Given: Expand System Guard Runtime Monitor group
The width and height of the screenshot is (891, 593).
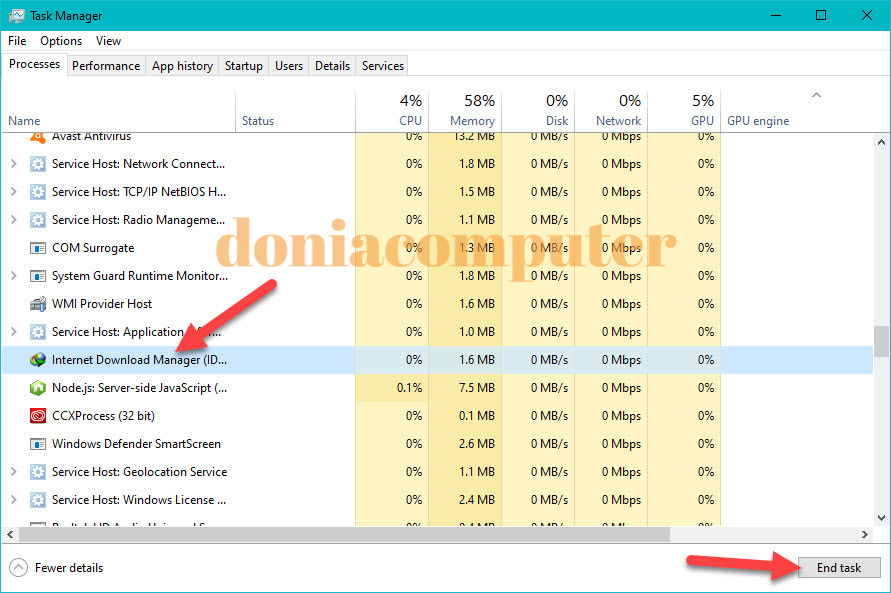Looking at the screenshot, I should click(x=14, y=275).
